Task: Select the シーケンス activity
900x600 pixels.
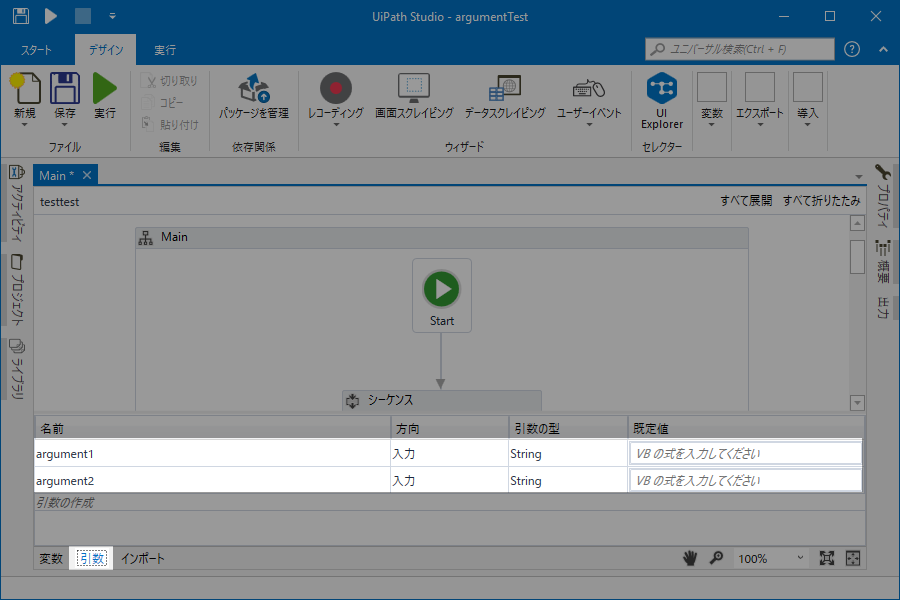Action: pos(442,400)
